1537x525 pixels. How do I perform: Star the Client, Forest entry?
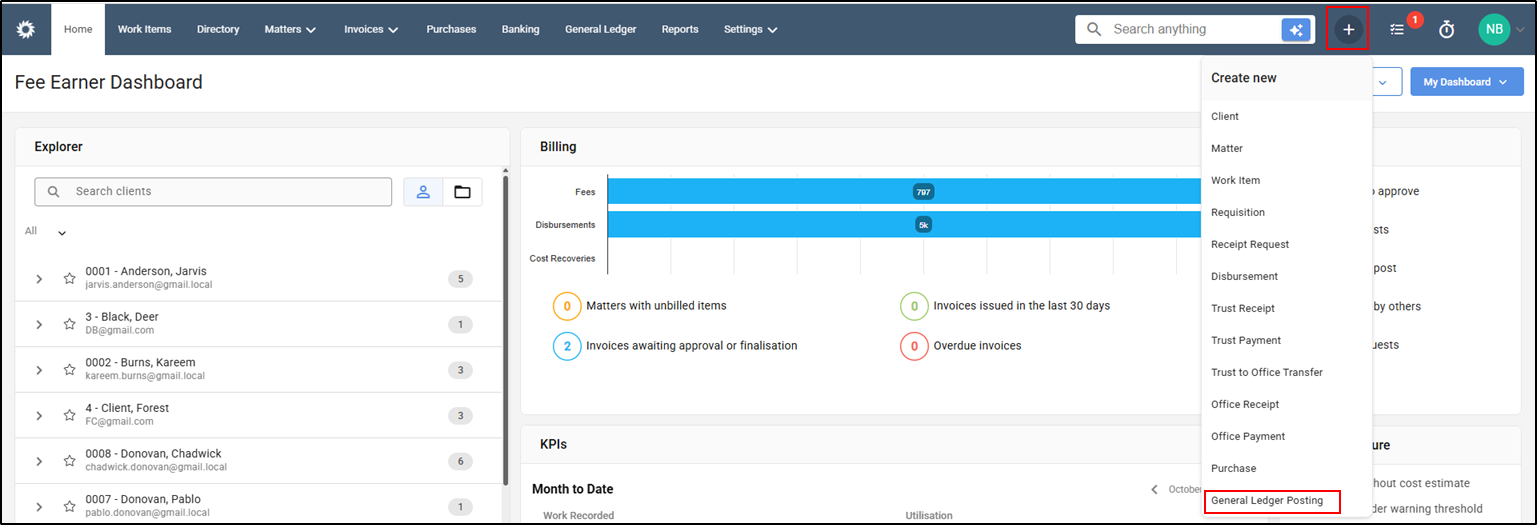(x=70, y=416)
